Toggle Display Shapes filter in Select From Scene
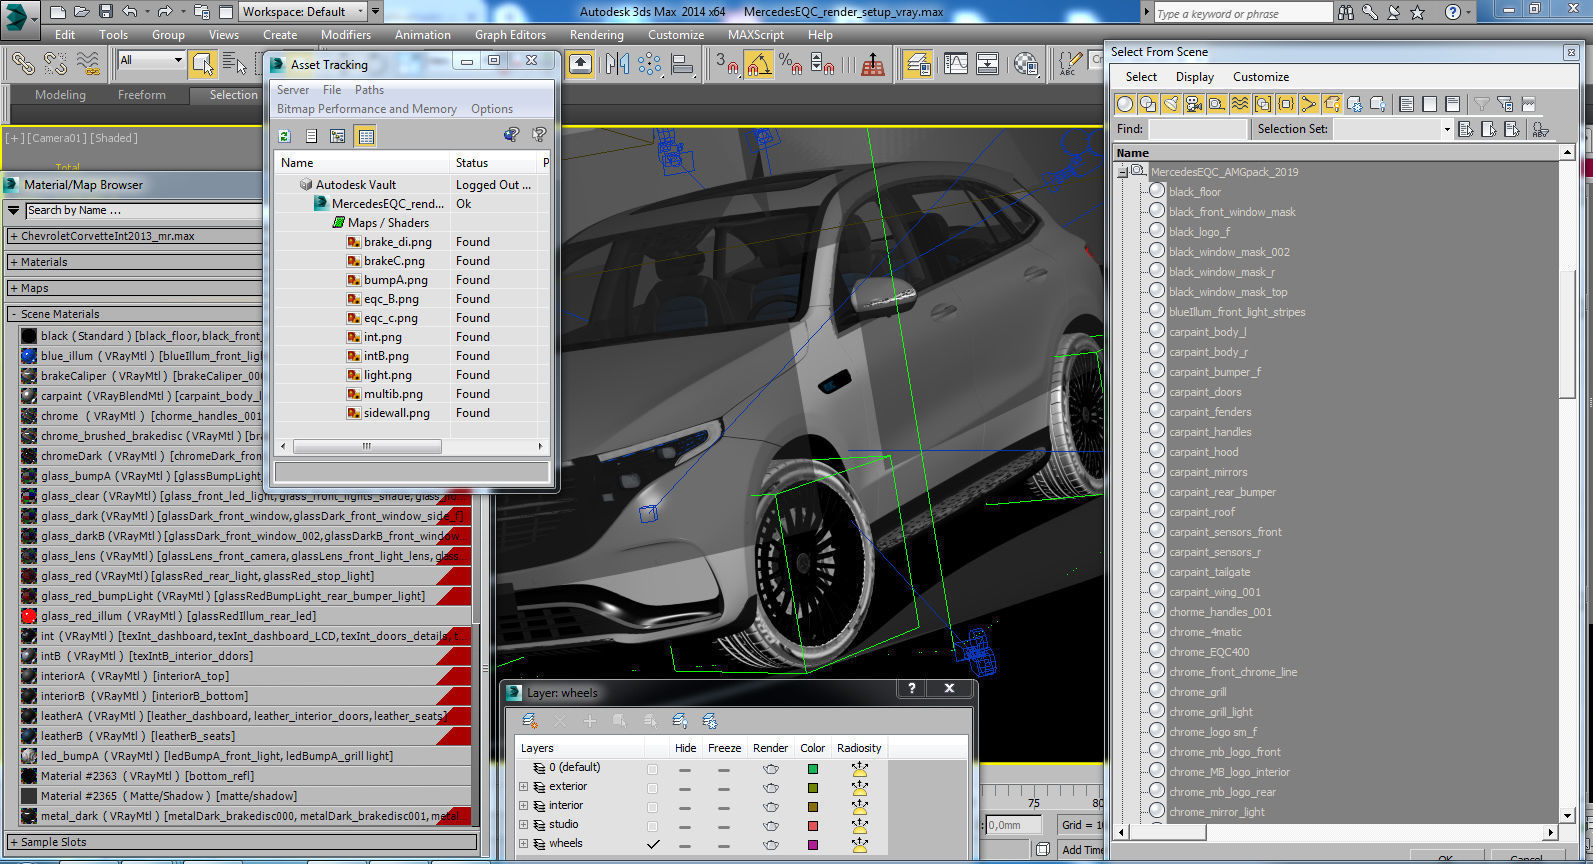This screenshot has height=864, width=1593. point(1148,103)
